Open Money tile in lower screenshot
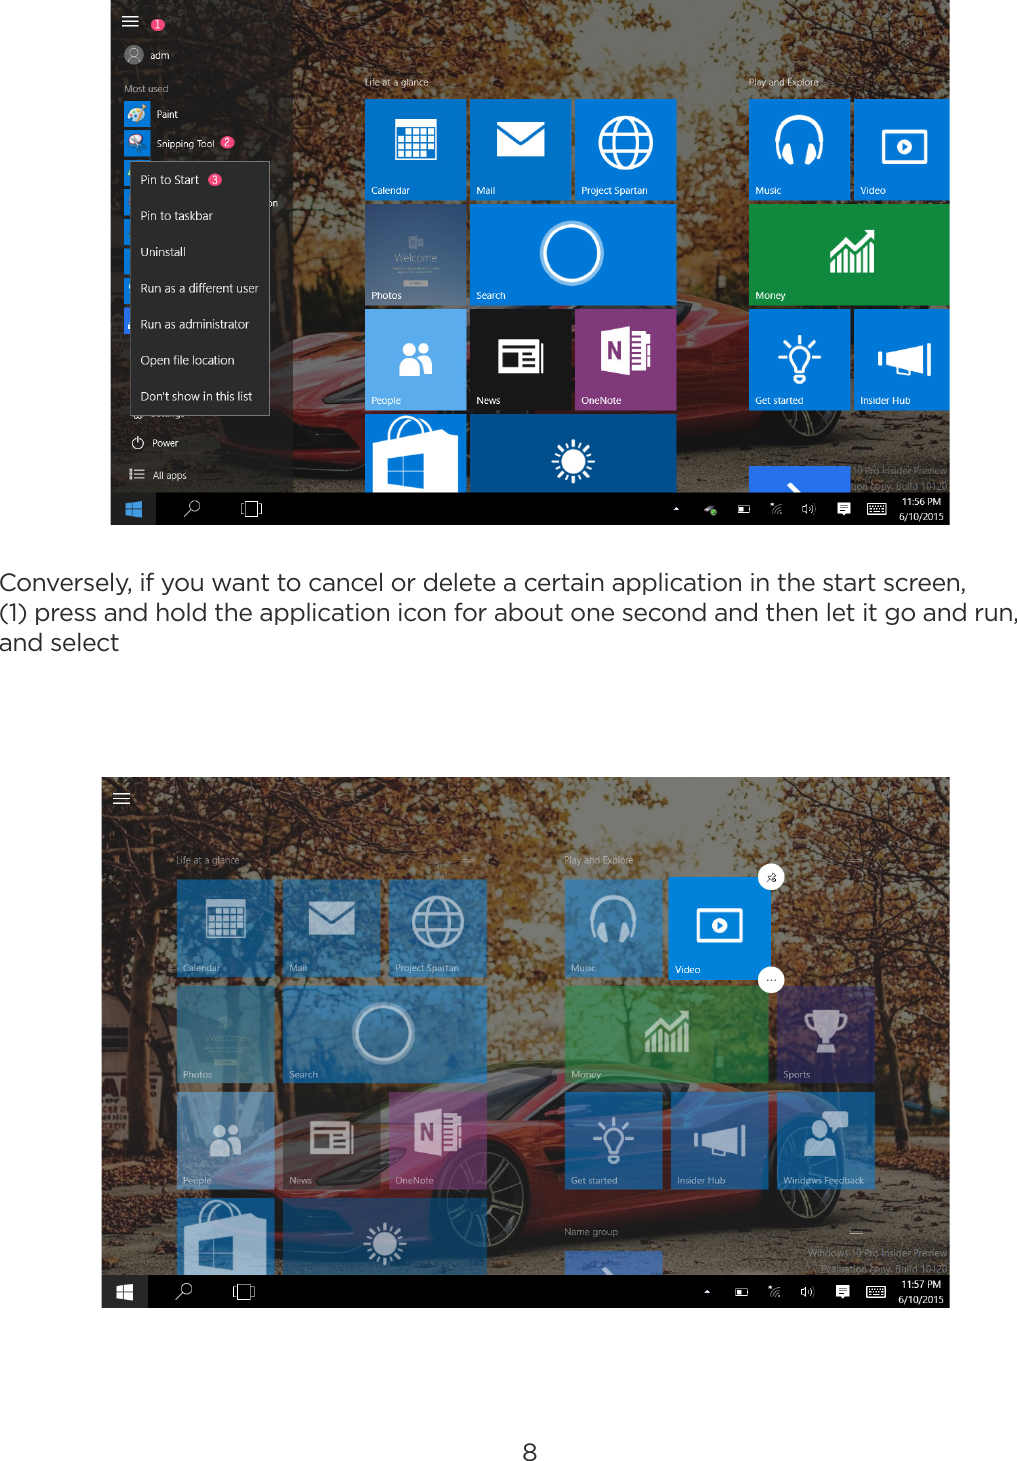This screenshot has height=1461, width=1017. pyautogui.click(x=667, y=1034)
